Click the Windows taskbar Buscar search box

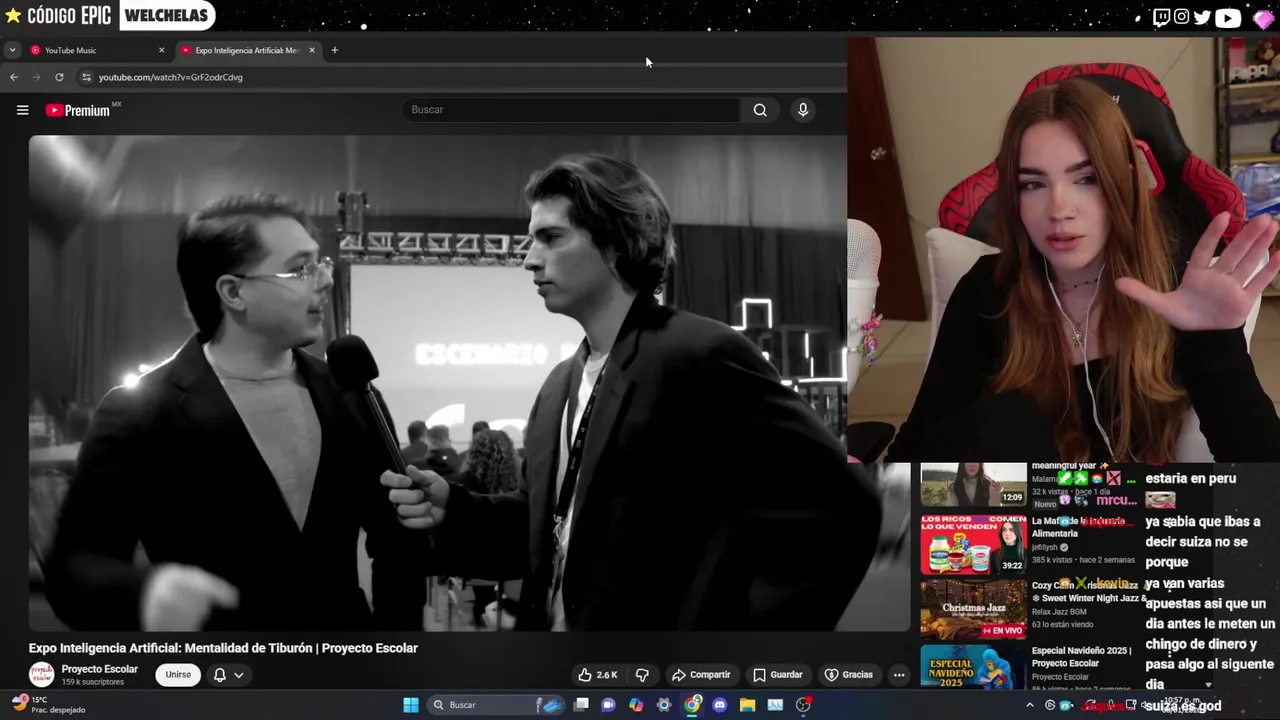[x=494, y=705]
